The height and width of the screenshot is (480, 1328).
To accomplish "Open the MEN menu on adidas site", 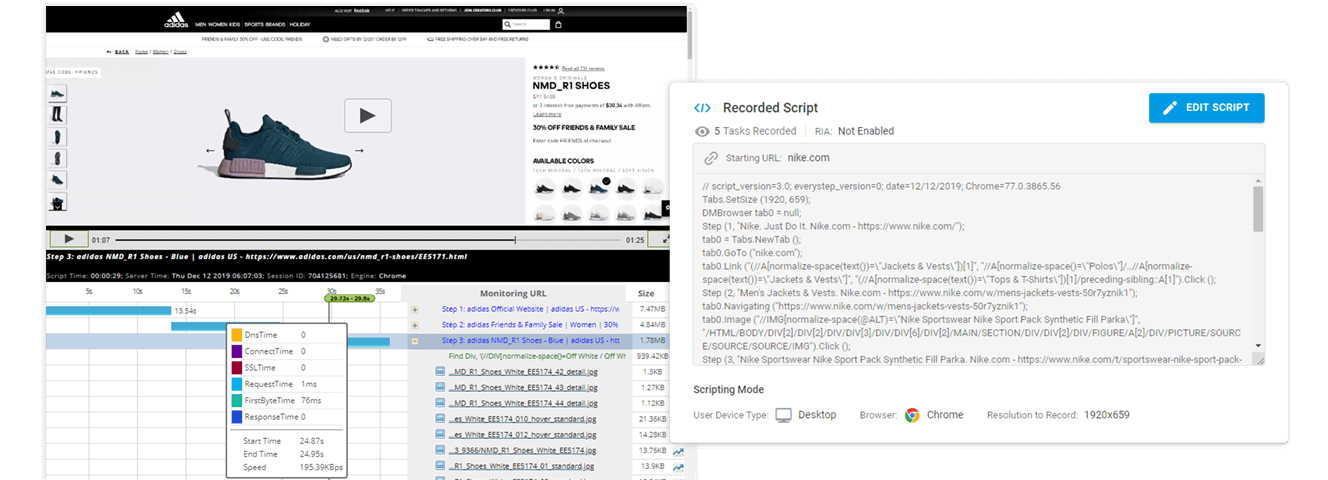I will [203, 25].
